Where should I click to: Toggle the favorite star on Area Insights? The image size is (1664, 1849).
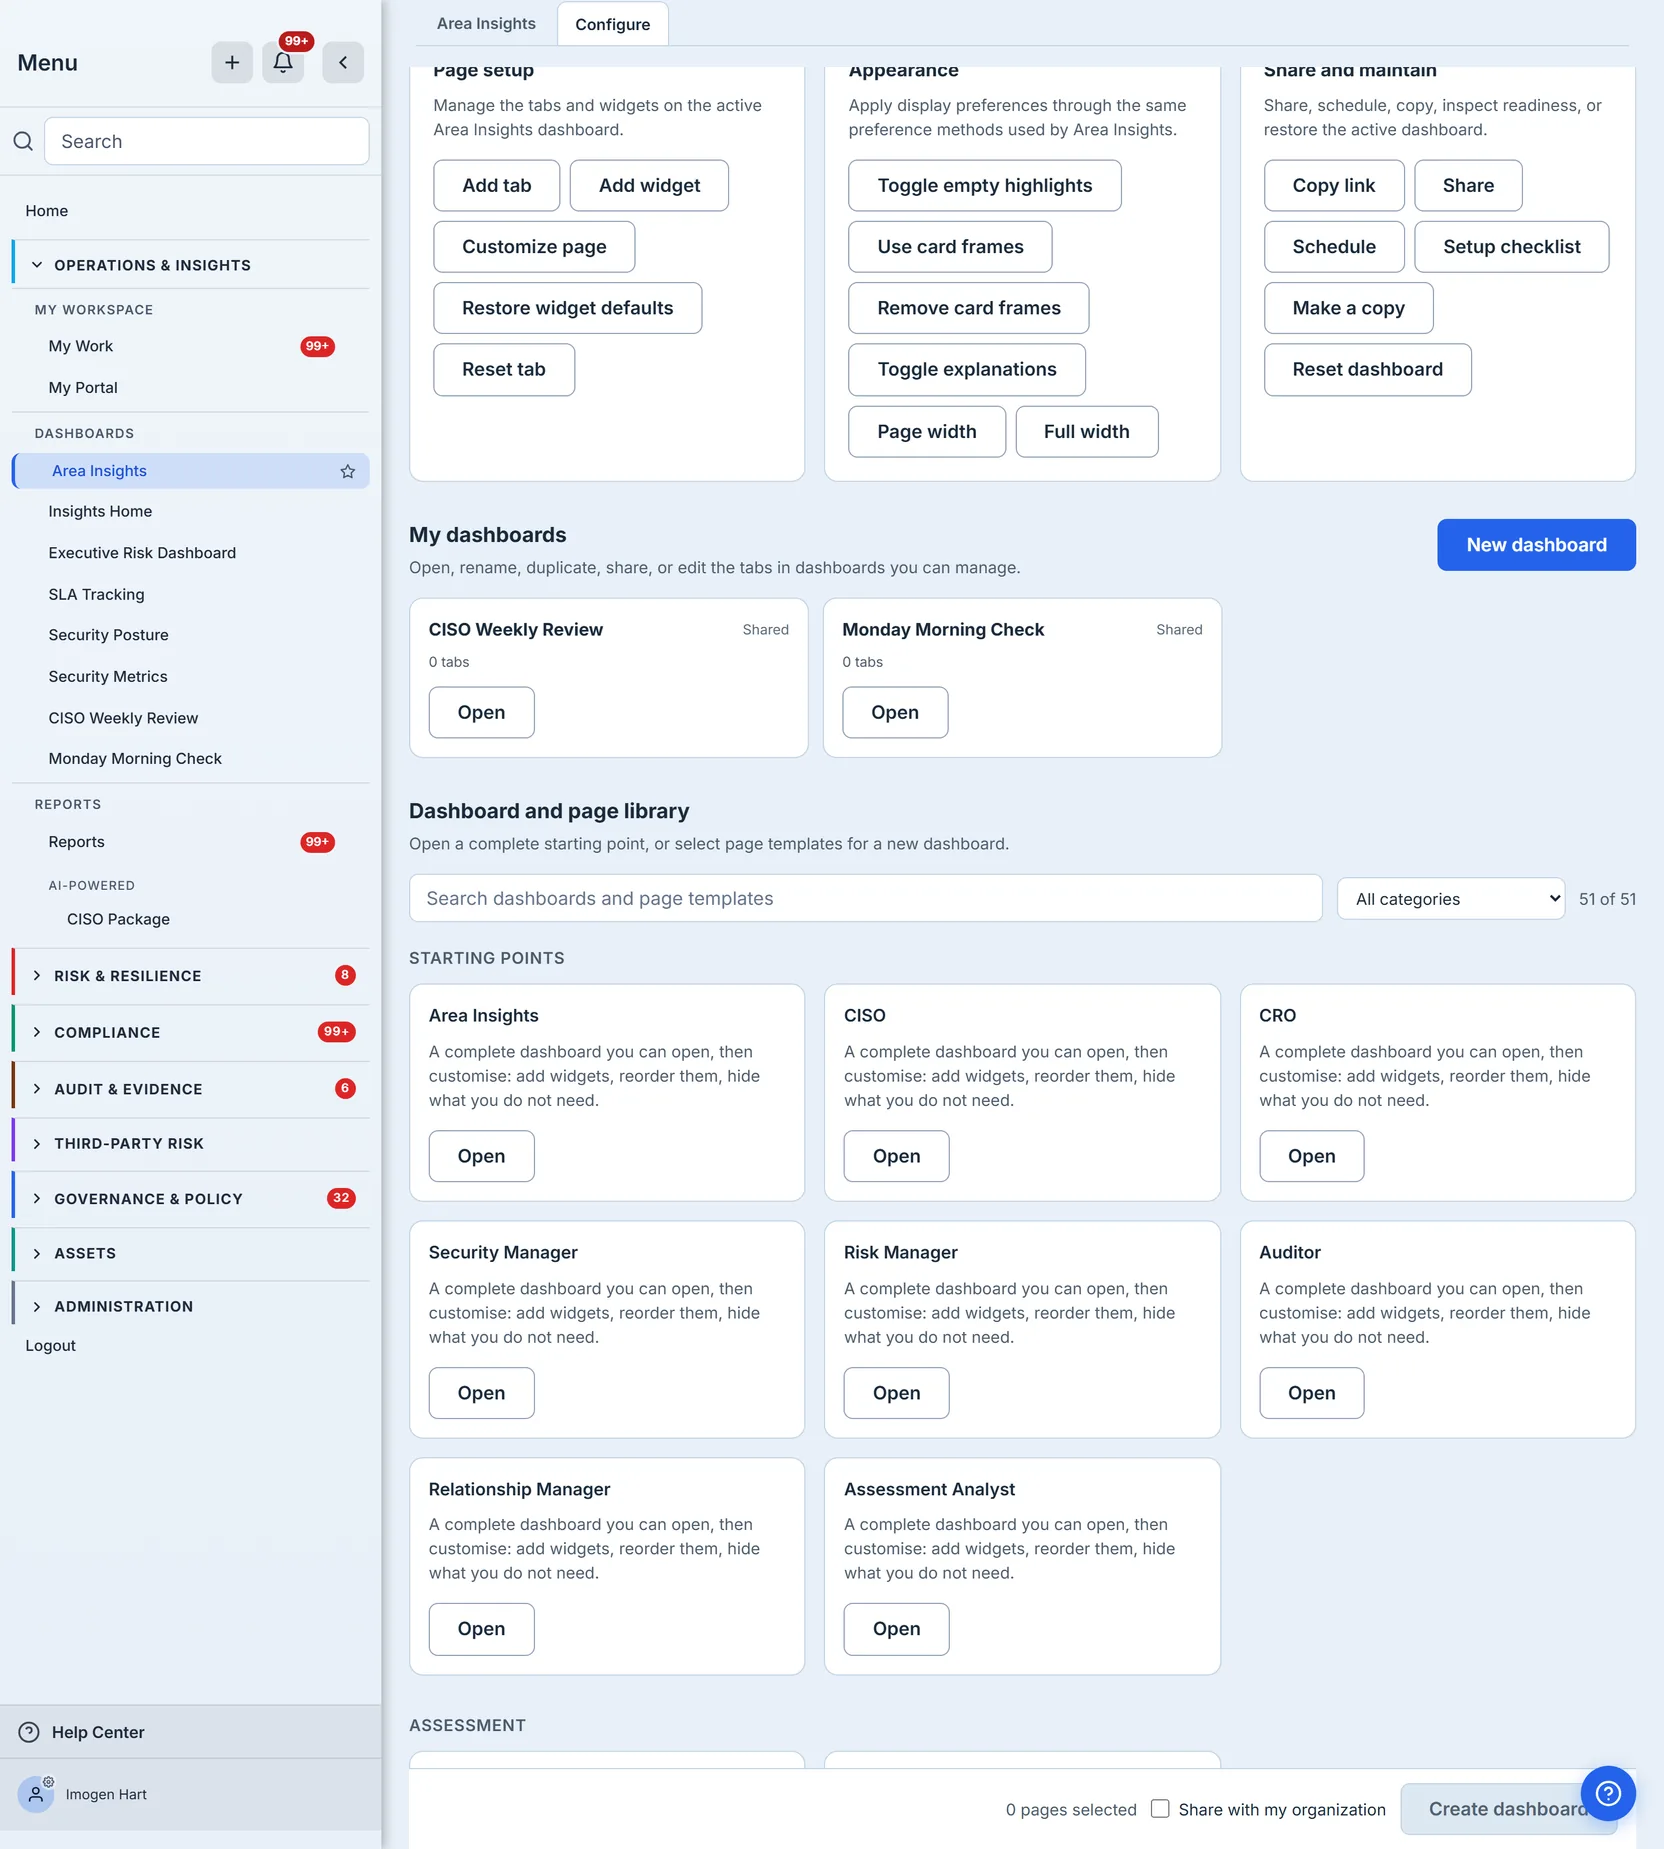(x=347, y=471)
